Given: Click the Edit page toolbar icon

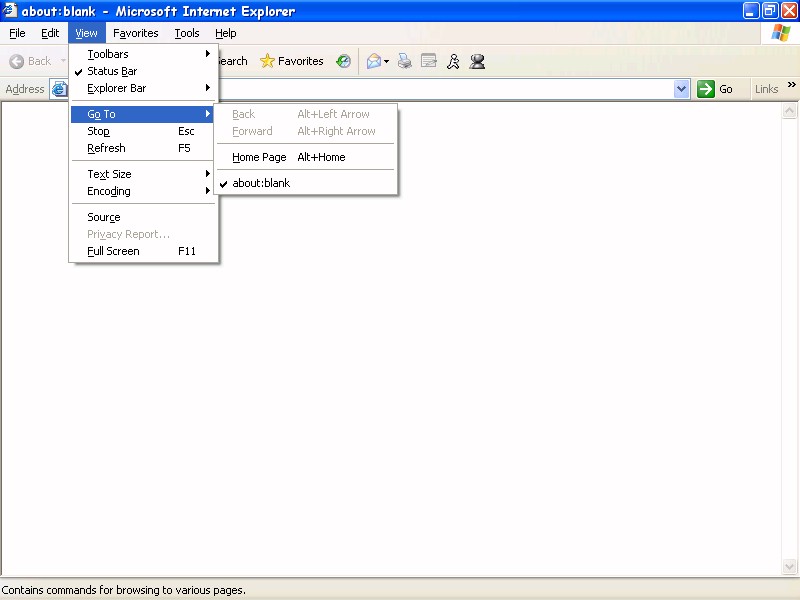Looking at the screenshot, I should (x=429, y=61).
